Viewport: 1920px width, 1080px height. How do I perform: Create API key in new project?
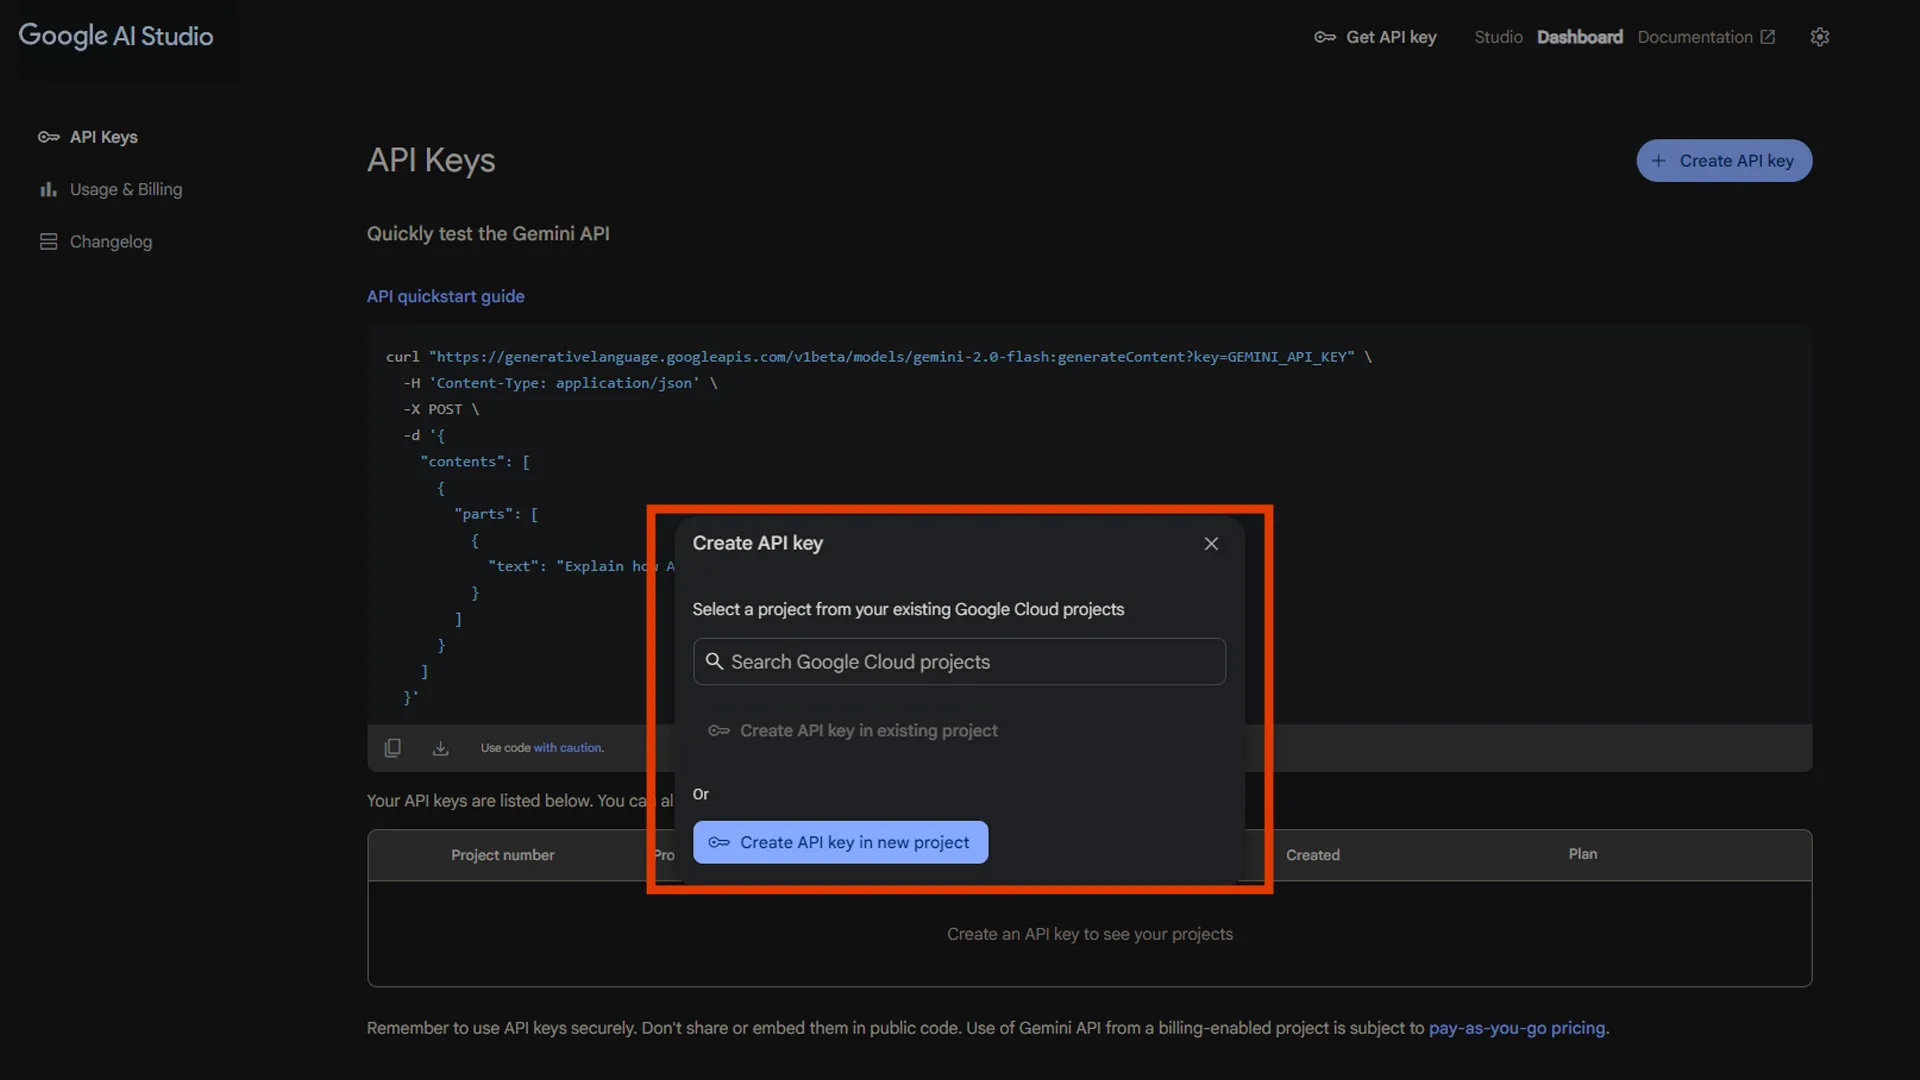[840, 842]
